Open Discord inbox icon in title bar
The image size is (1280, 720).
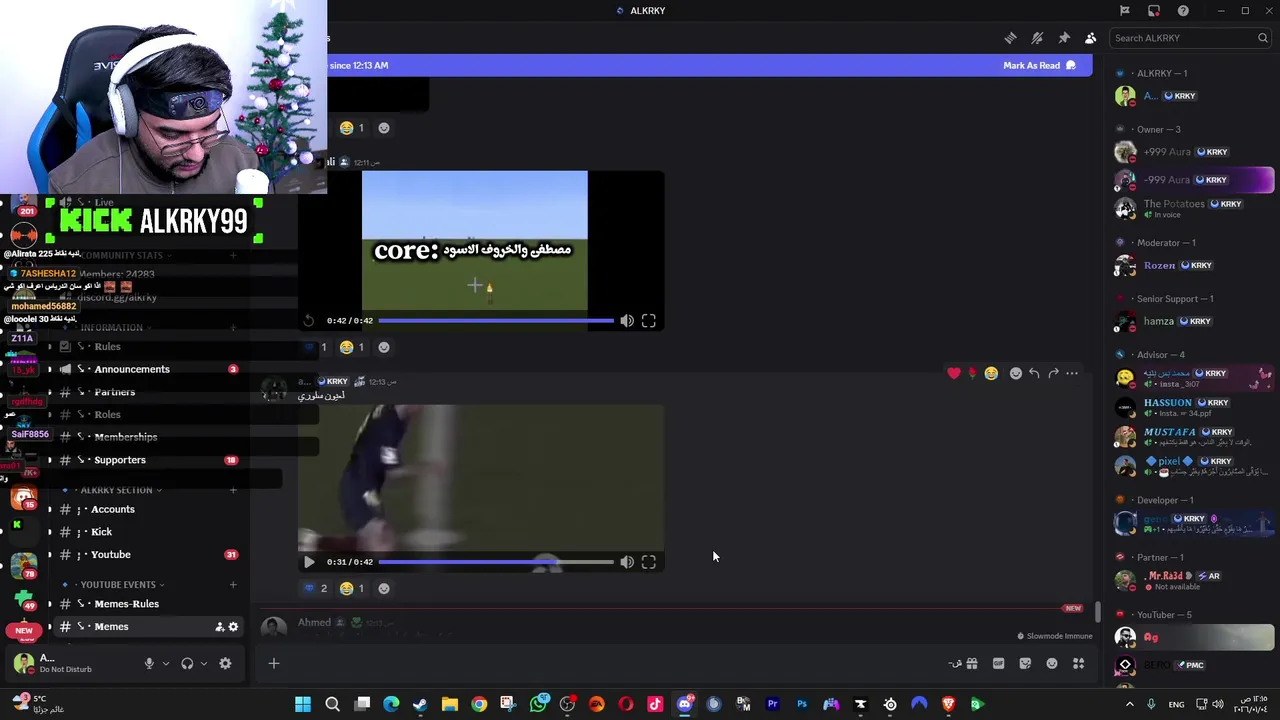[x=1154, y=11]
